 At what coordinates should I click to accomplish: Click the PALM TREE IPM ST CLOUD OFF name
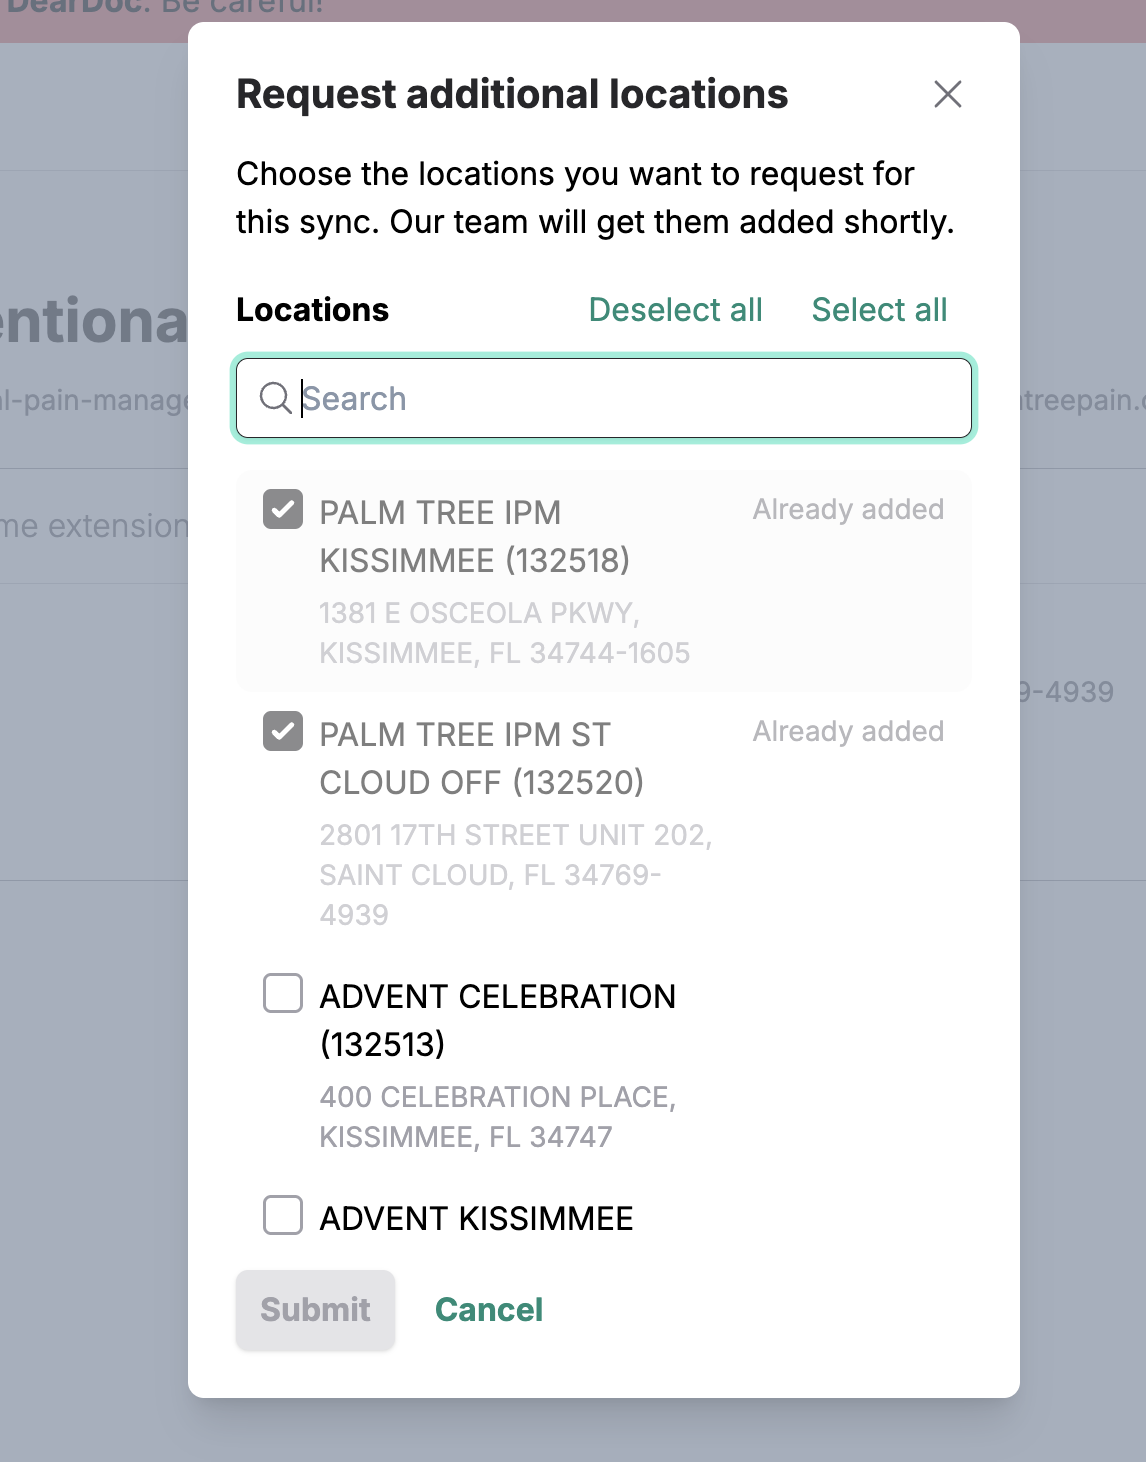coord(481,758)
